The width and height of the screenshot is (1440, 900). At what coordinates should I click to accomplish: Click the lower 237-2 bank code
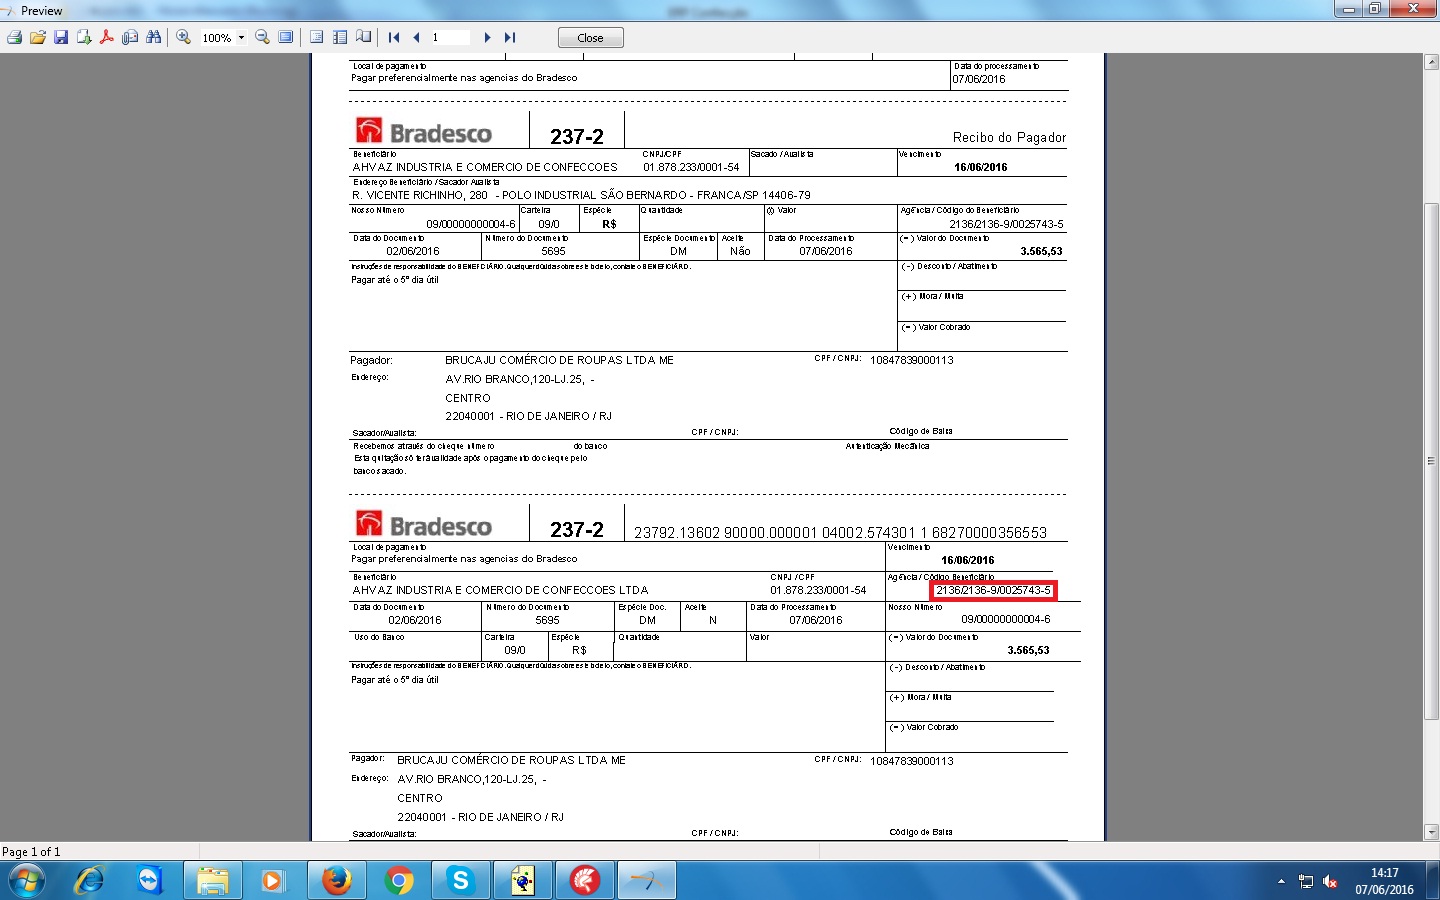click(x=577, y=530)
